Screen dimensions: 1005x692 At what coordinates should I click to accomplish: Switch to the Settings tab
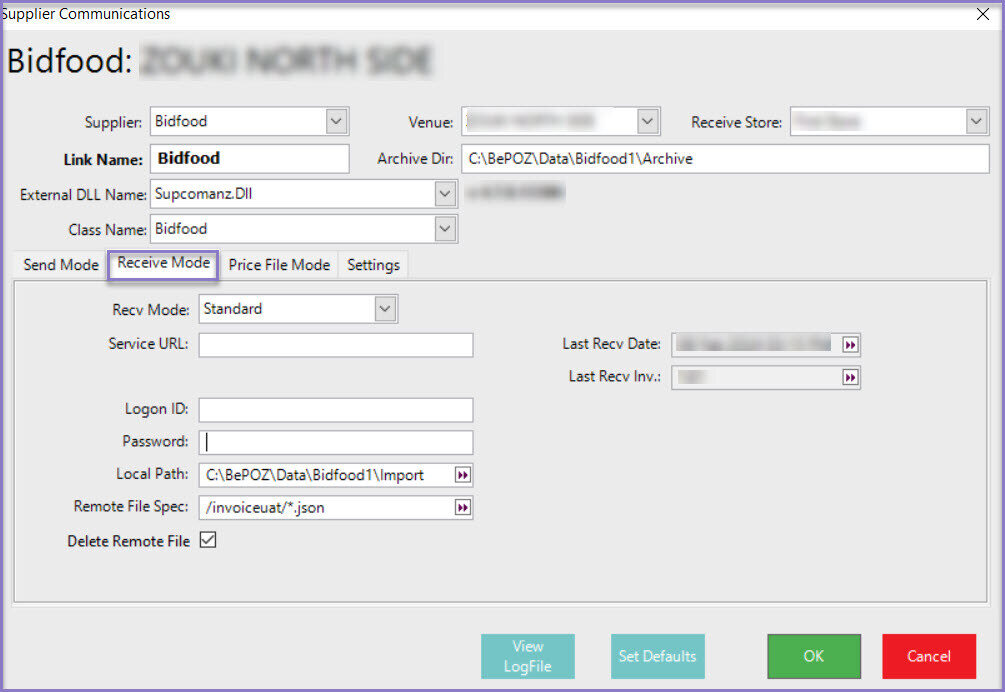click(x=373, y=265)
